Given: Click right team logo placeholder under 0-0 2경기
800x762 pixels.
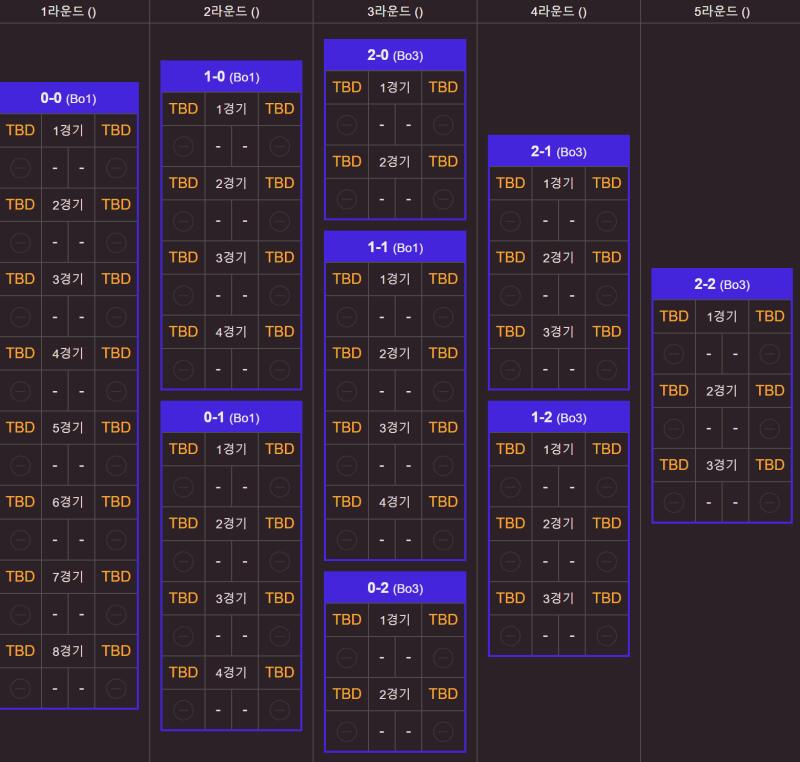Looking at the screenshot, I should tap(116, 243).
